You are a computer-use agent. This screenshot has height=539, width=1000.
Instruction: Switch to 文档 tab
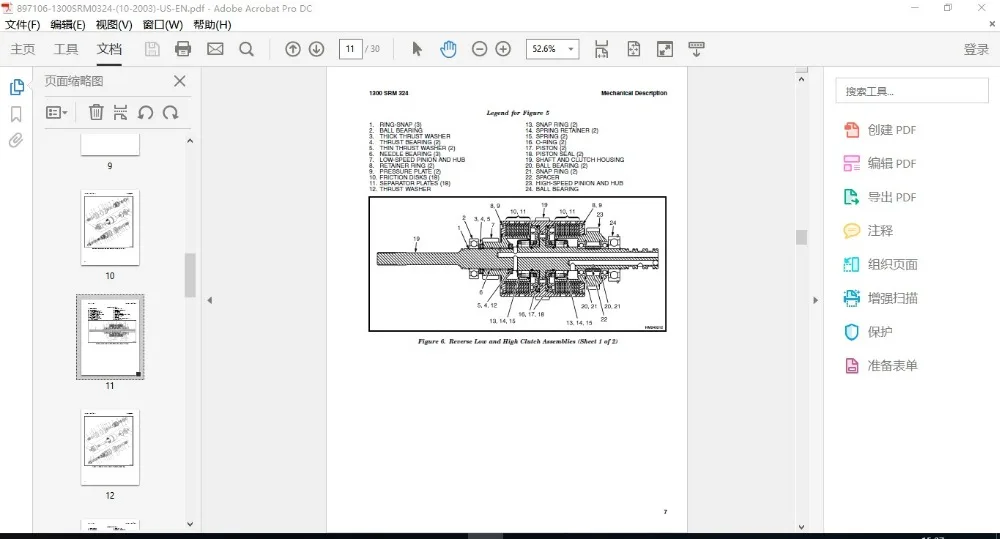[109, 49]
